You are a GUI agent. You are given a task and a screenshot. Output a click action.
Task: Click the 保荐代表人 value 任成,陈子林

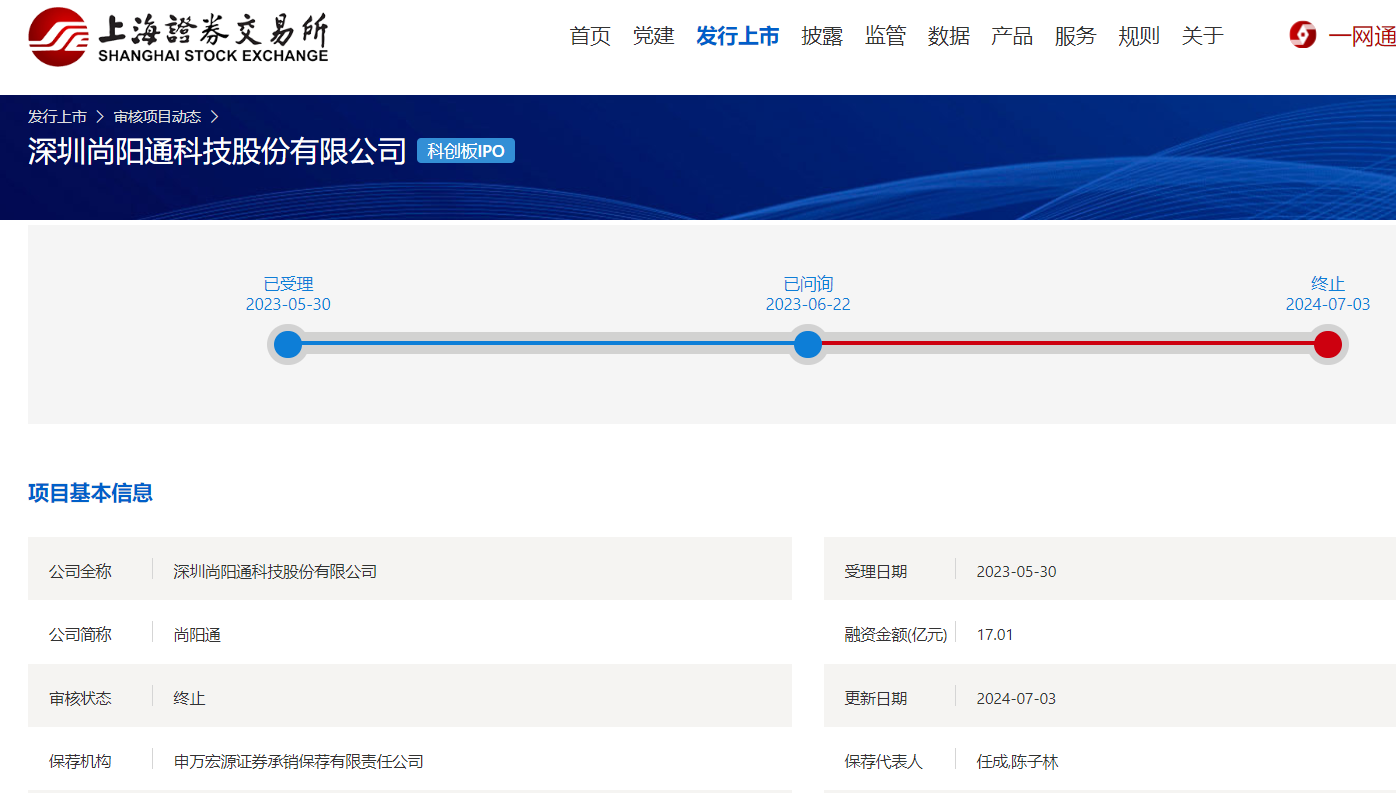coord(1017,762)
